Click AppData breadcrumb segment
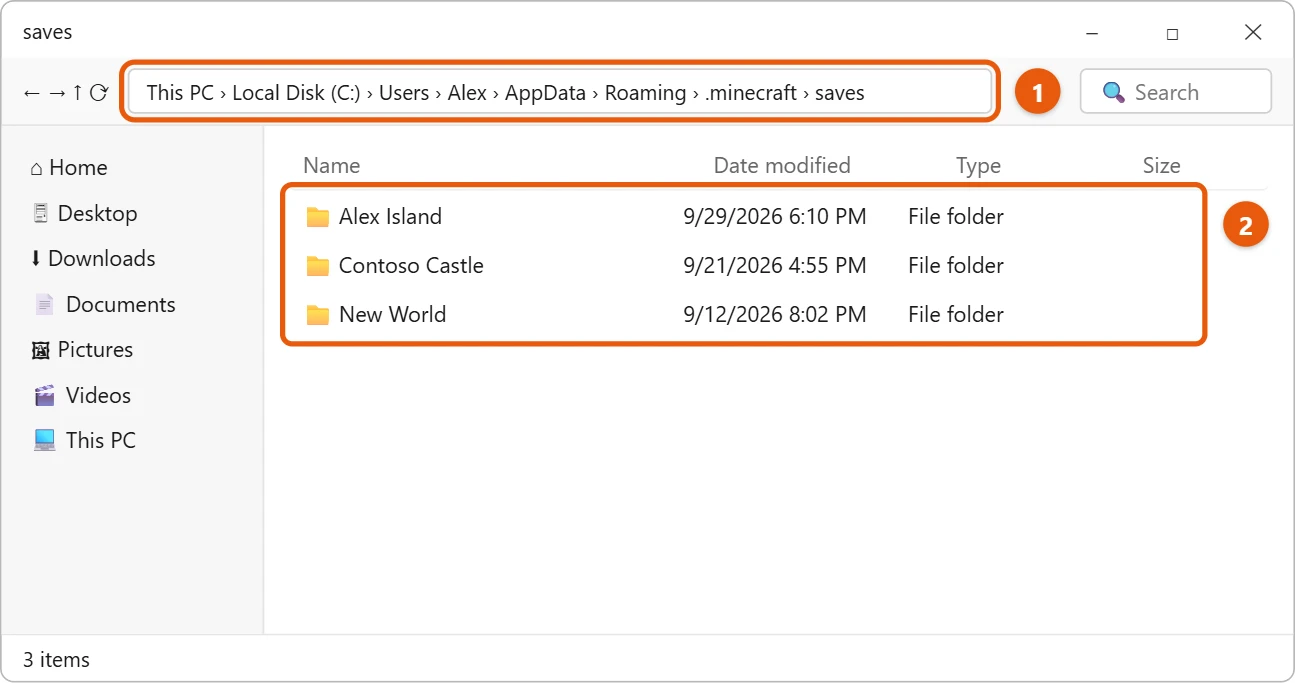 (546, 93)
